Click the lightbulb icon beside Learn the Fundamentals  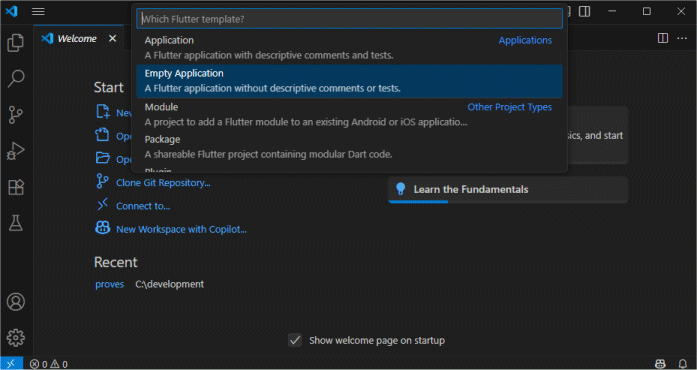tap(401, 189)
